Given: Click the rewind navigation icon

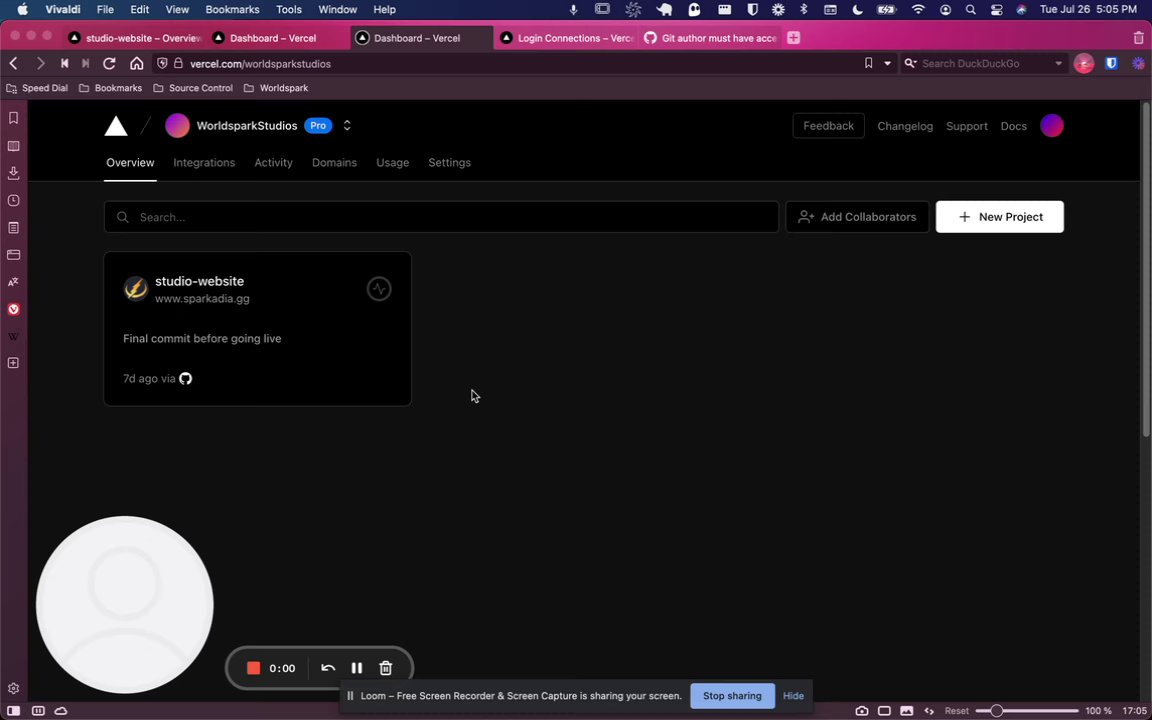Looking at the screenshot, I should [x=65, y=64].
